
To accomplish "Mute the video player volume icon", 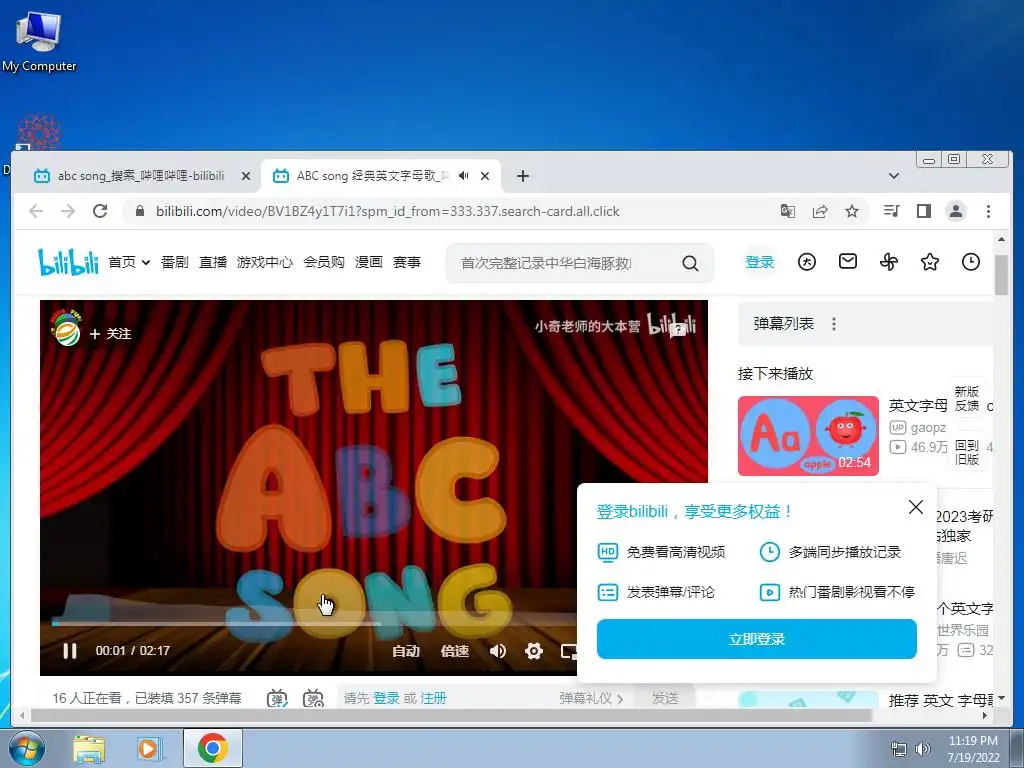I will (498, 650).
